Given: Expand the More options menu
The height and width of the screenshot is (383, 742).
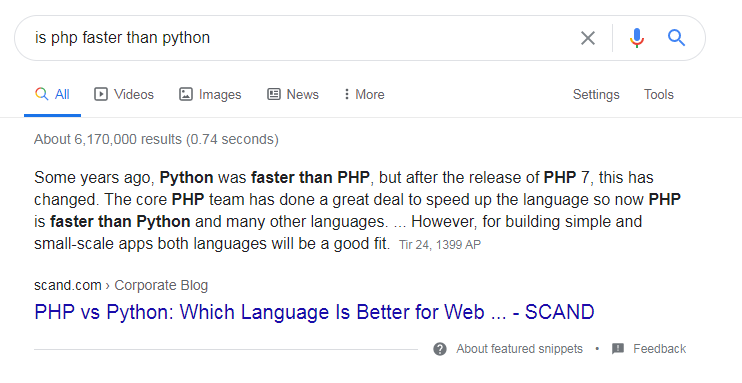Looking at the screenshot, I should click(364, 94).
